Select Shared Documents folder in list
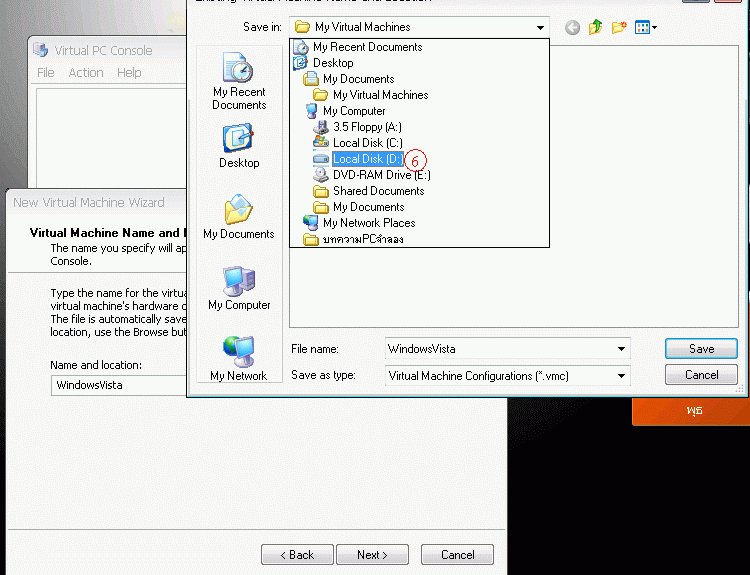 point(369,191)
